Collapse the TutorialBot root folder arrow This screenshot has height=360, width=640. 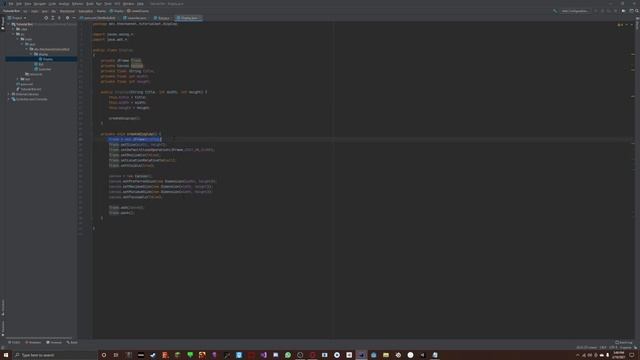9,24
